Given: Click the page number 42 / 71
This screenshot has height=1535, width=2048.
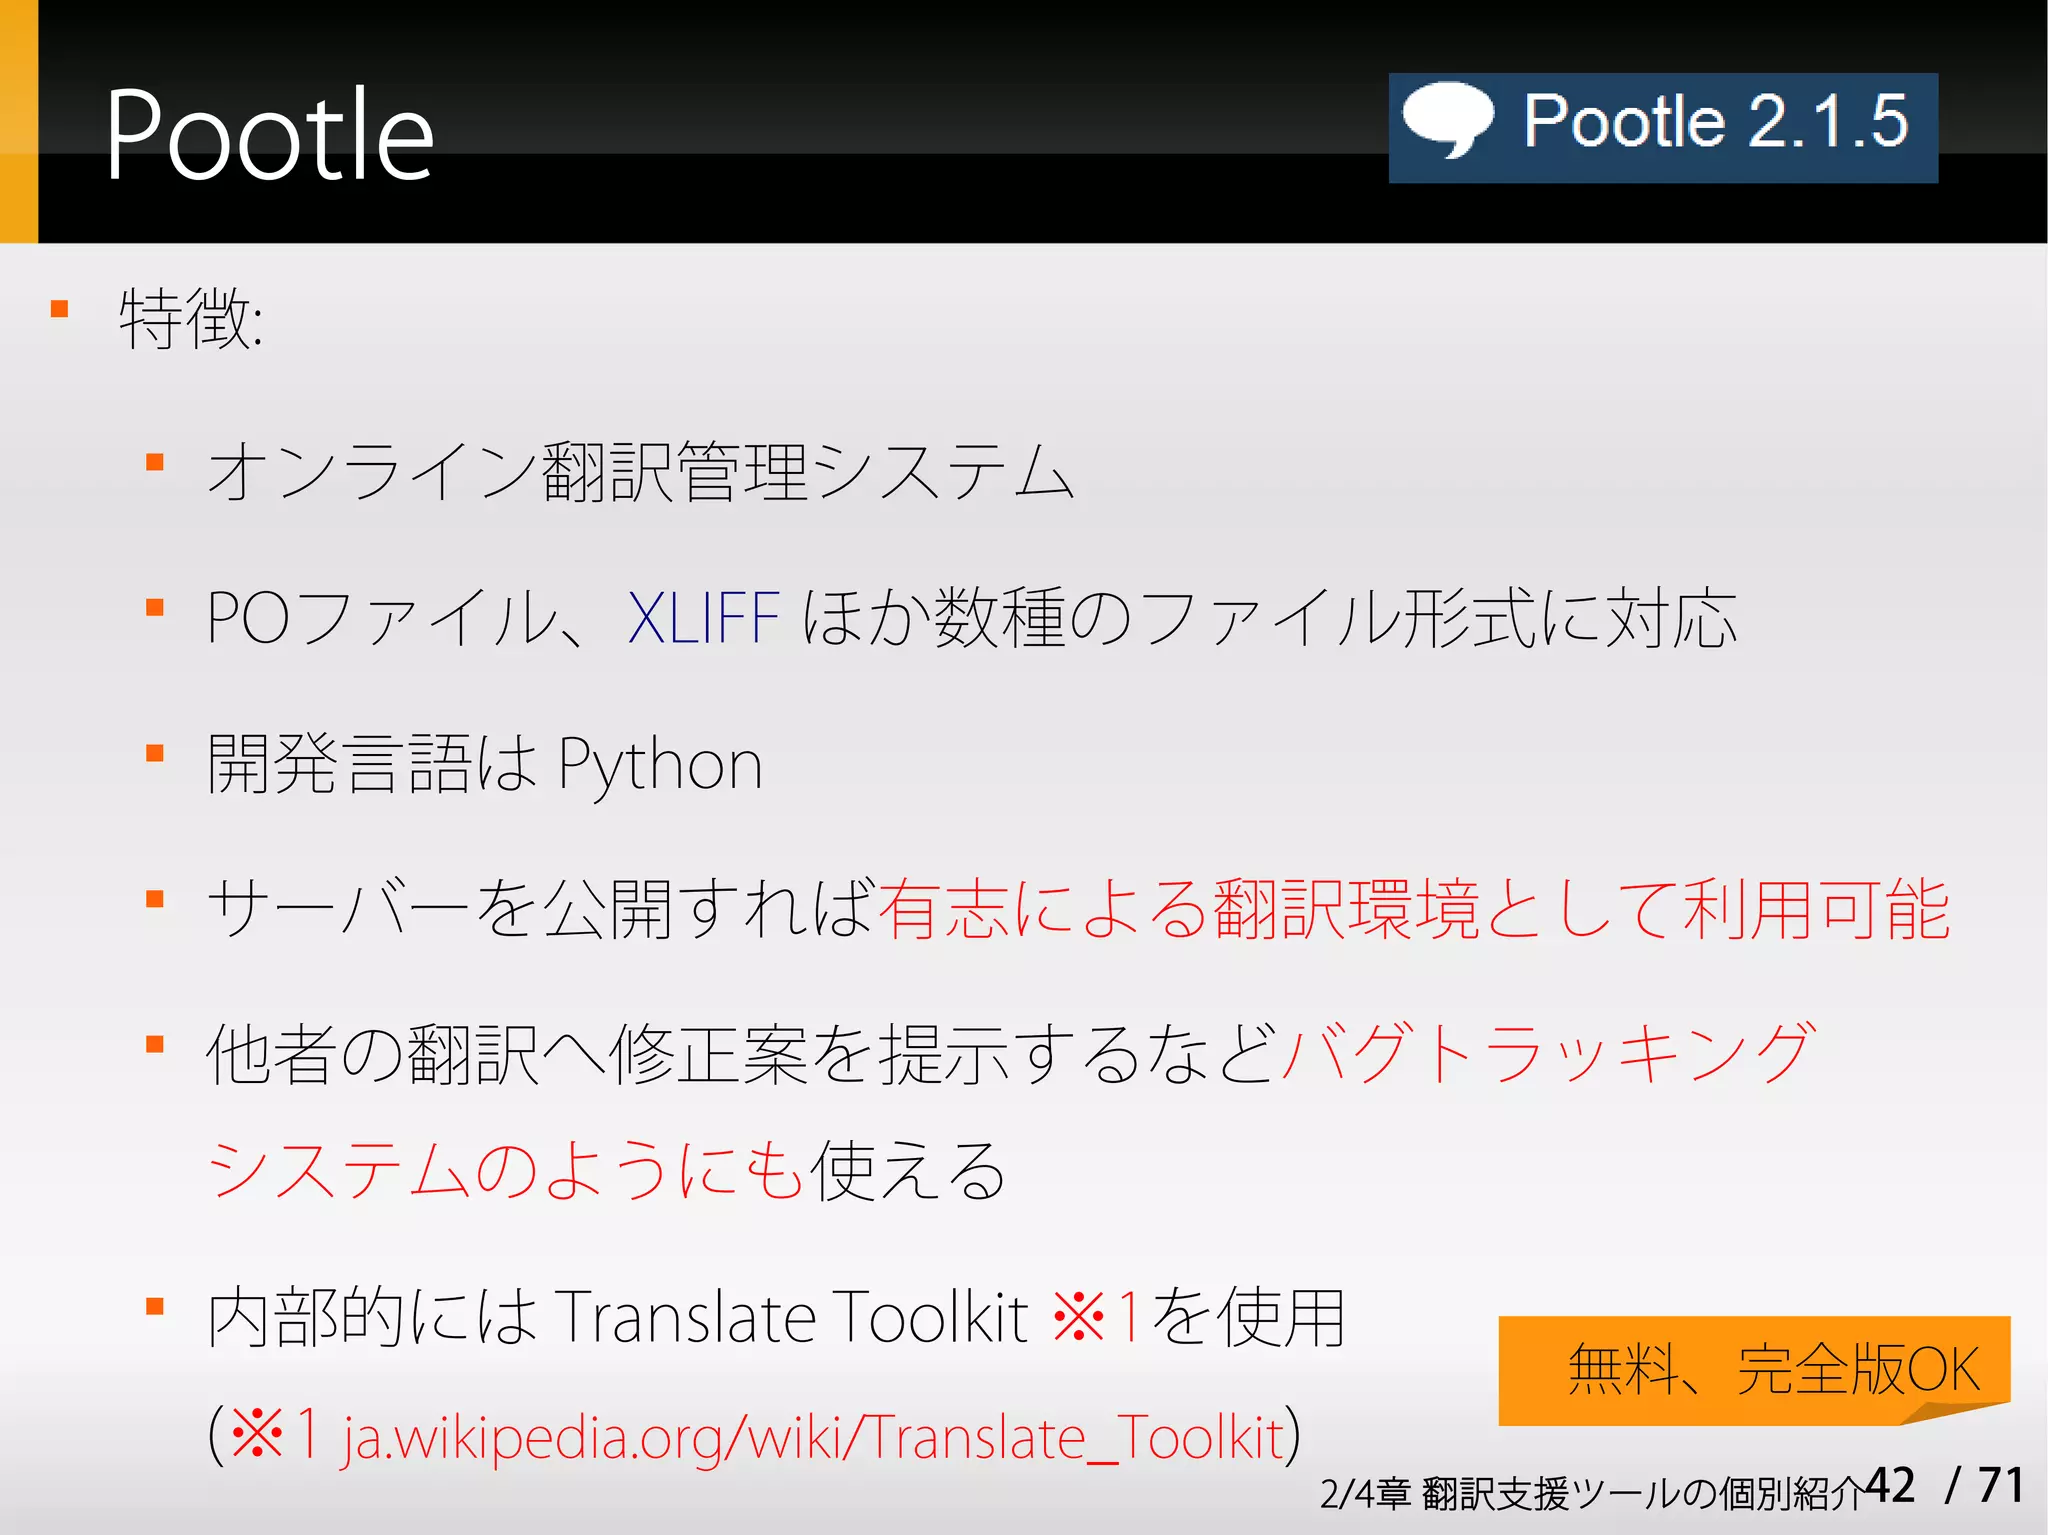Looking at the screenshot, I should (1945, 1484).
